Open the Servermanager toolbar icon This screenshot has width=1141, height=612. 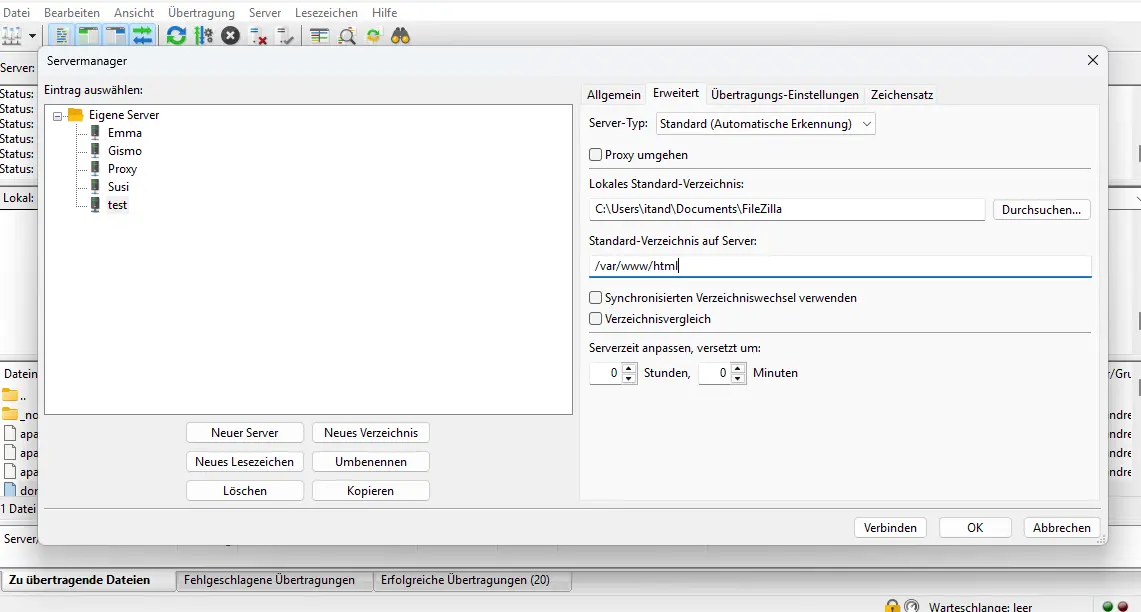click(12, 36)
